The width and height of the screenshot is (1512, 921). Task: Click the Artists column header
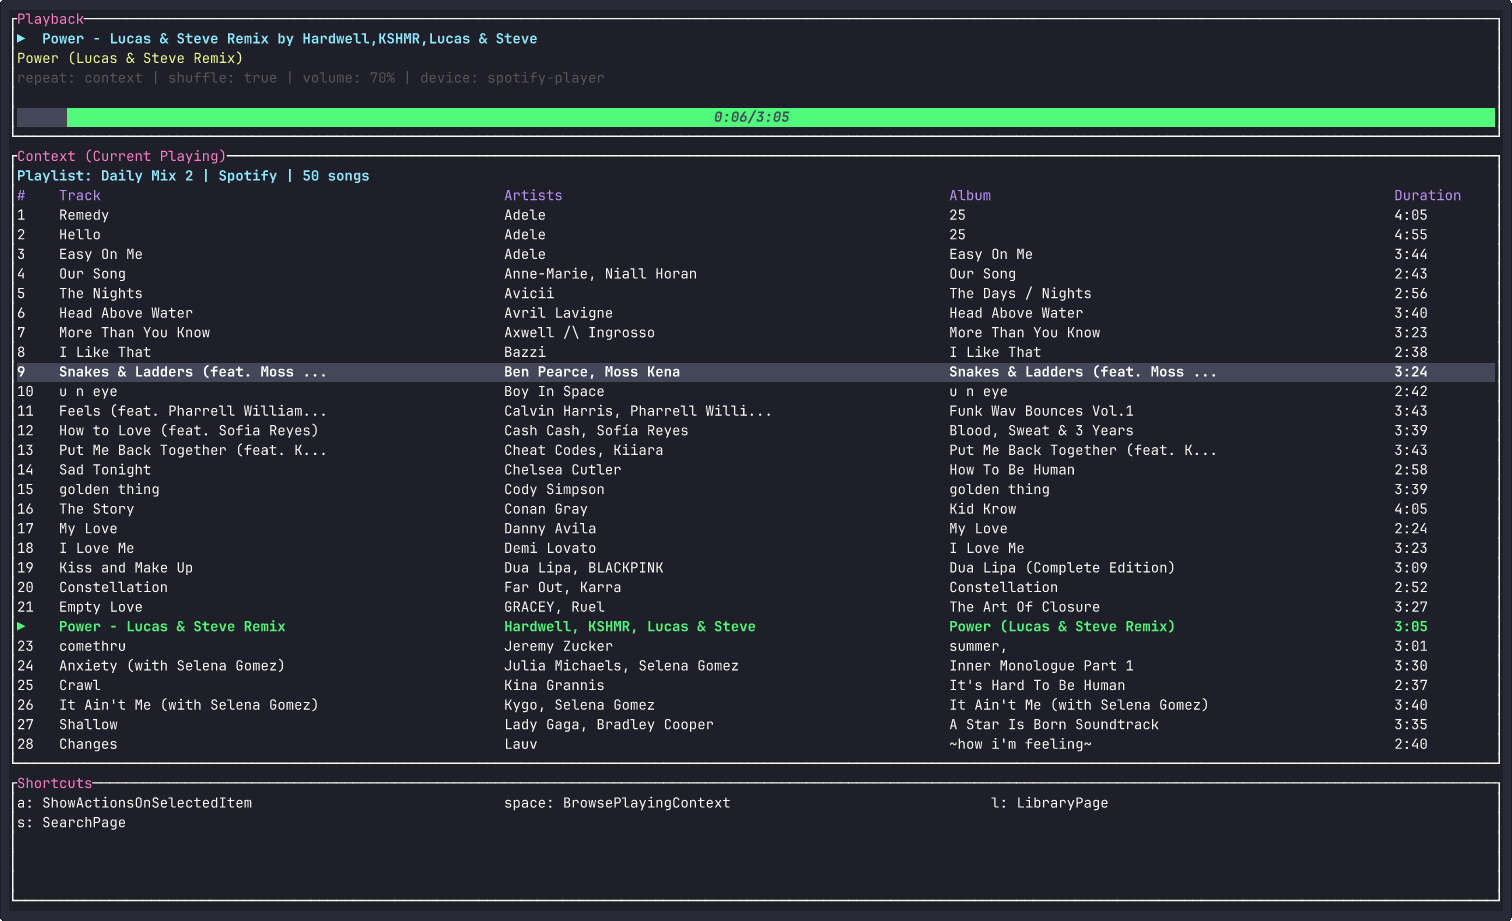pos(533,195)
